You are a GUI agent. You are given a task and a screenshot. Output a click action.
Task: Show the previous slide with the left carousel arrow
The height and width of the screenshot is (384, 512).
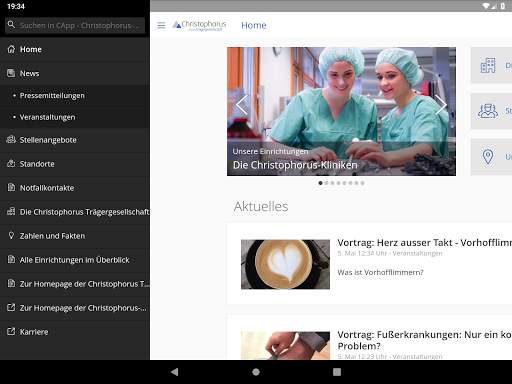(x=242, y=105)
